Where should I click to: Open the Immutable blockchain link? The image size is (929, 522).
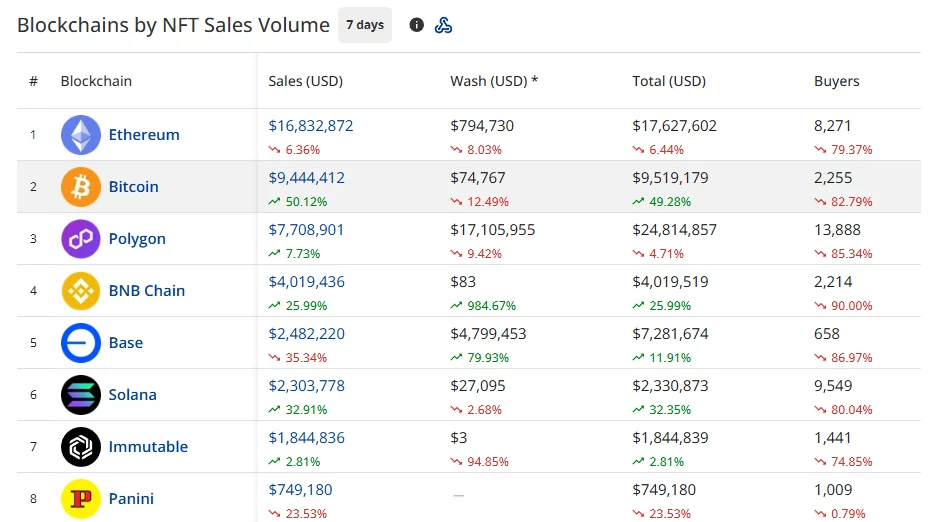[148, 447]
